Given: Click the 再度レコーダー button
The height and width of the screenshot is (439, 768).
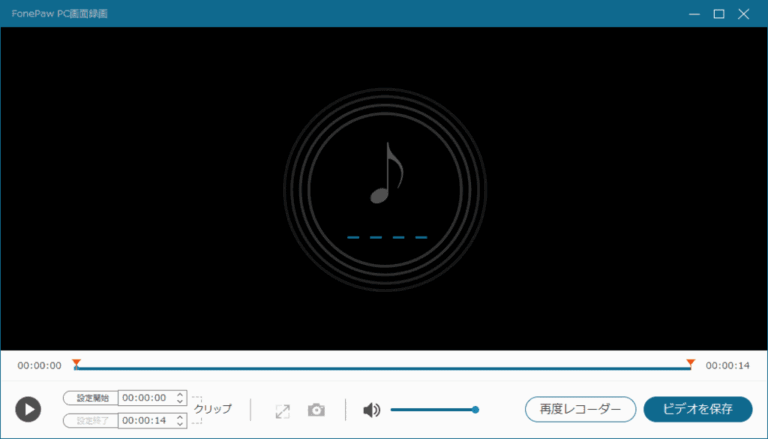Looking at the screenshot, I should (x=580, y=409).
